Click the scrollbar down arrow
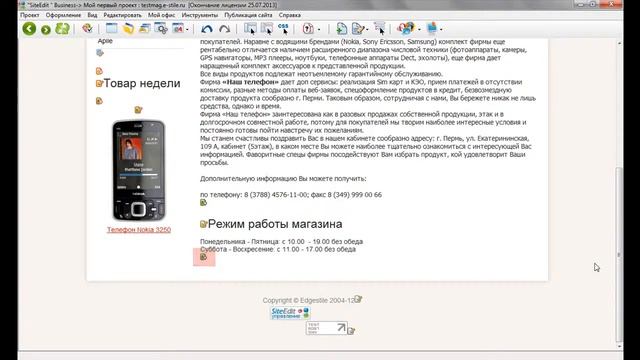Viewport: 640px width, 360px height. (x=620, y=346)
